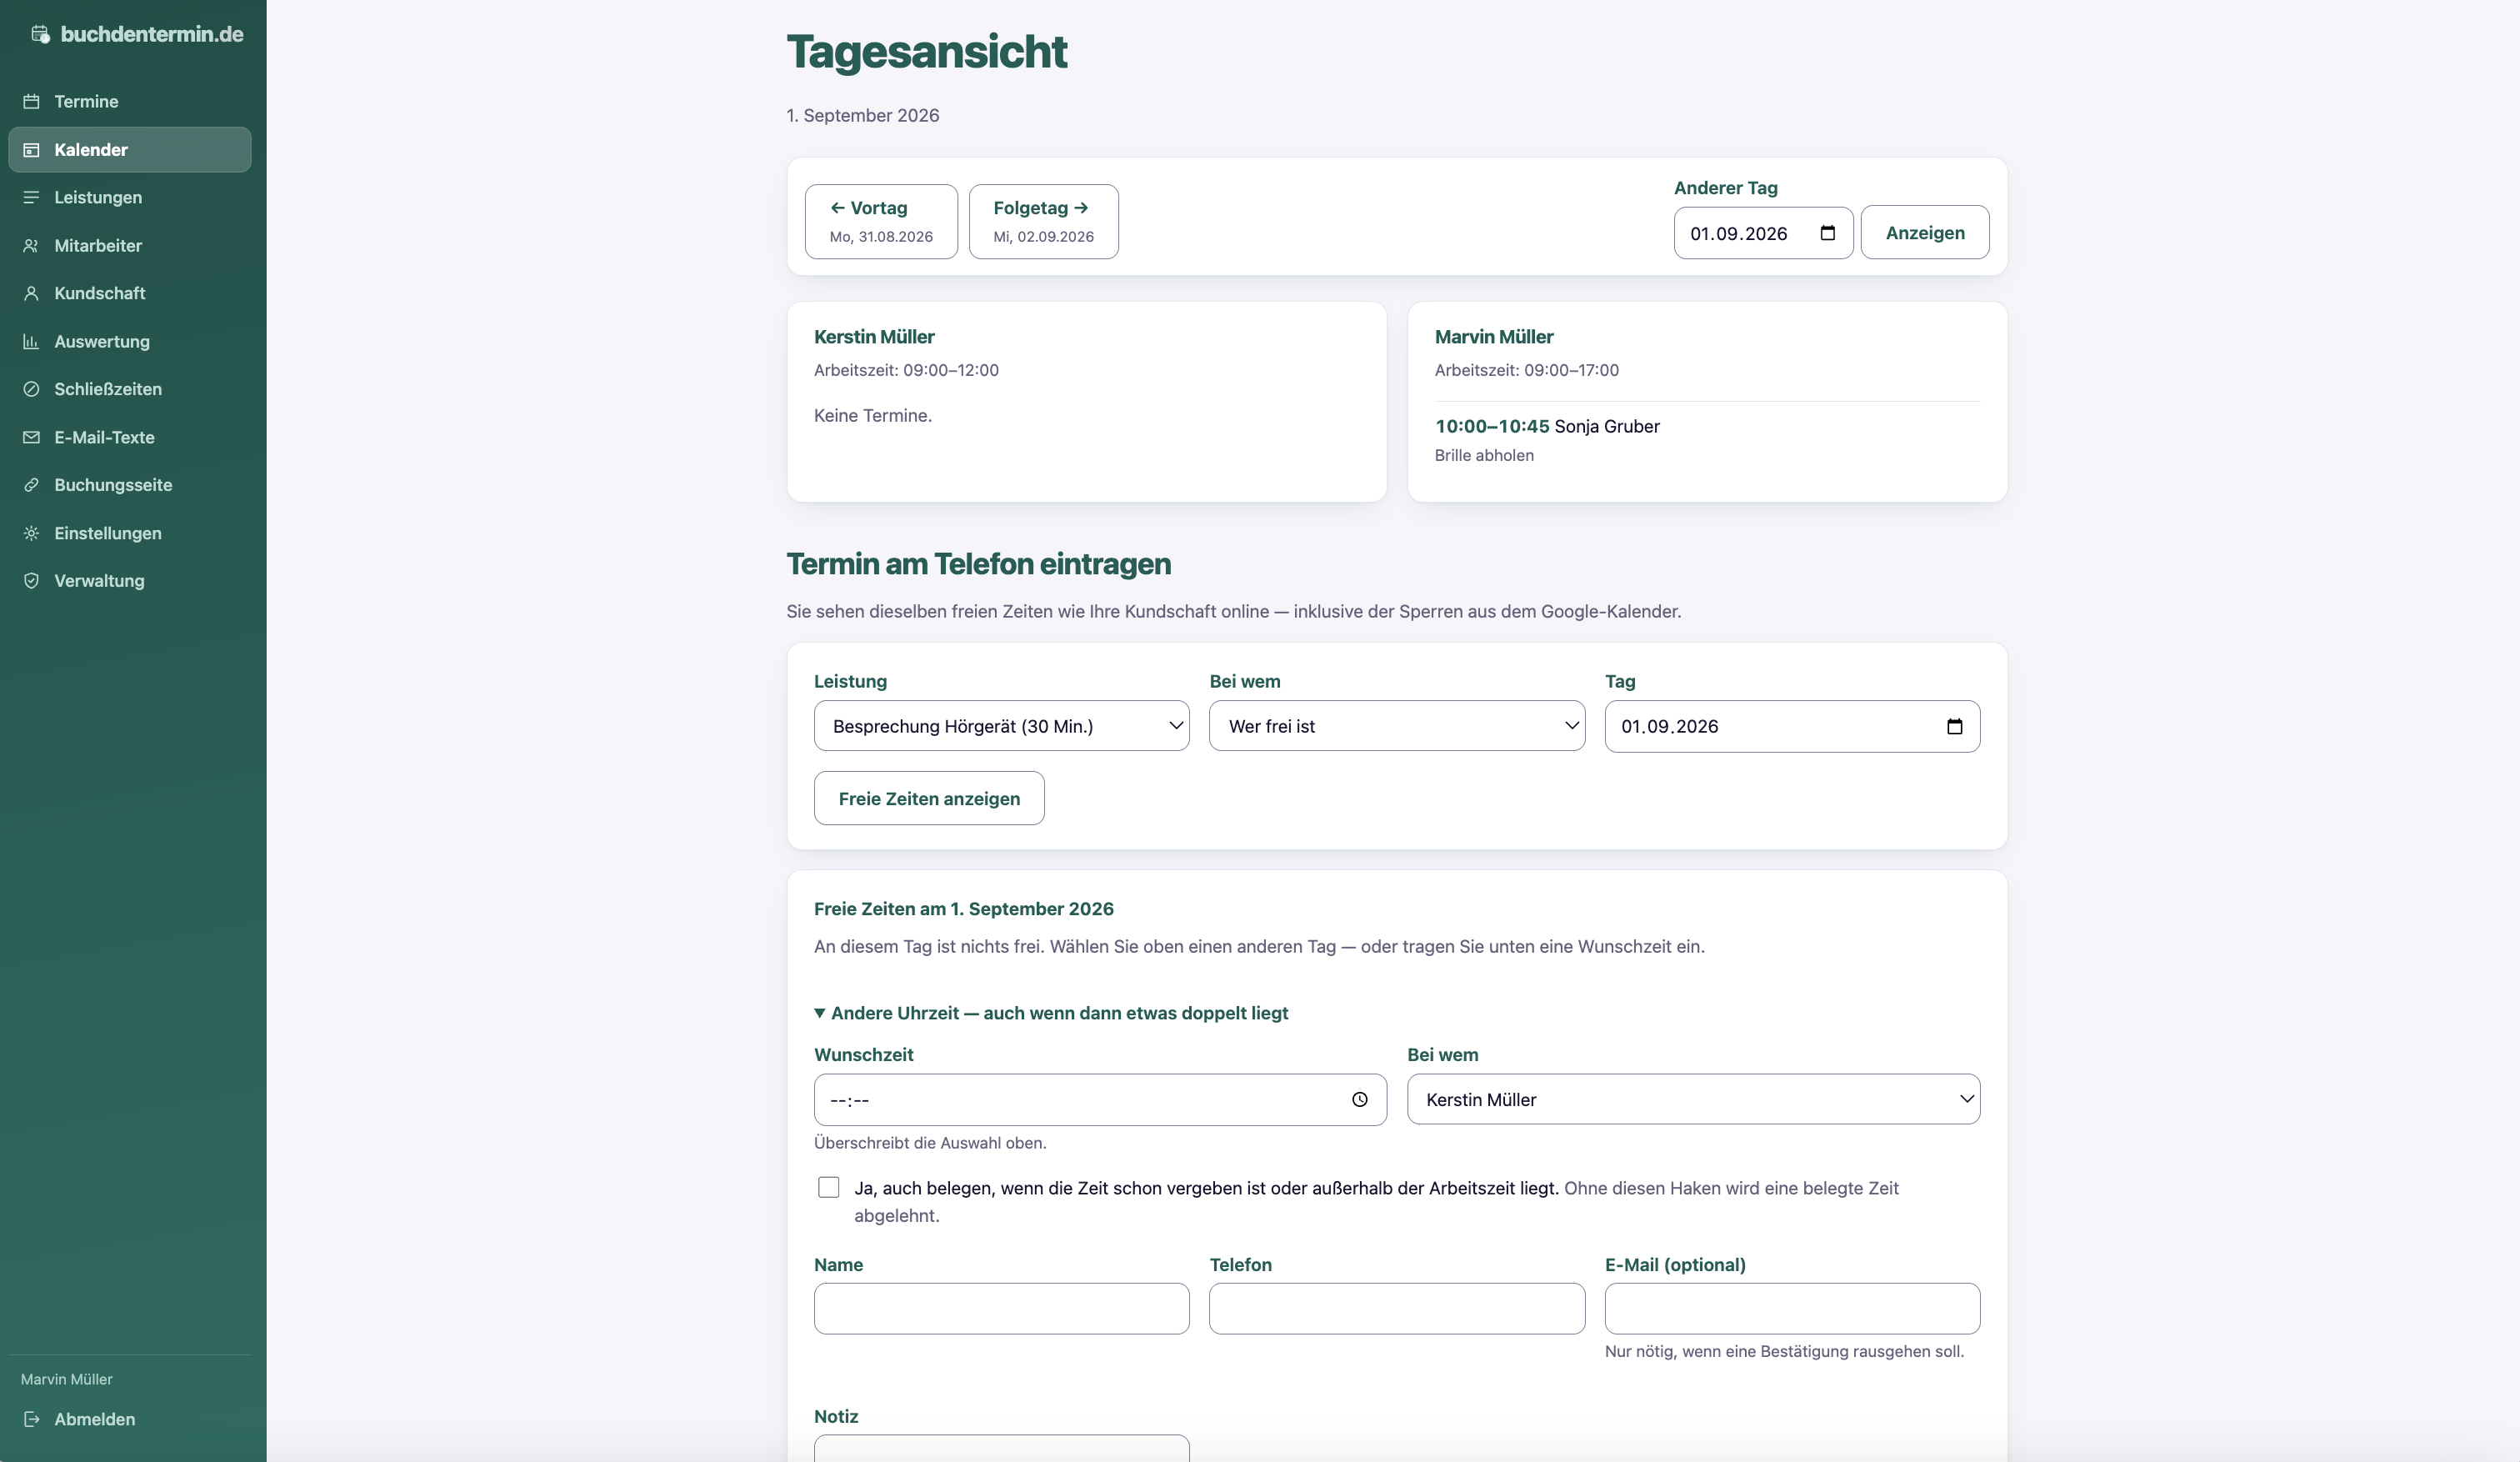The image size is (2520, 1462).
Task: Click the 'Brille abholen' note text
Action: [x=1484, y=455]
